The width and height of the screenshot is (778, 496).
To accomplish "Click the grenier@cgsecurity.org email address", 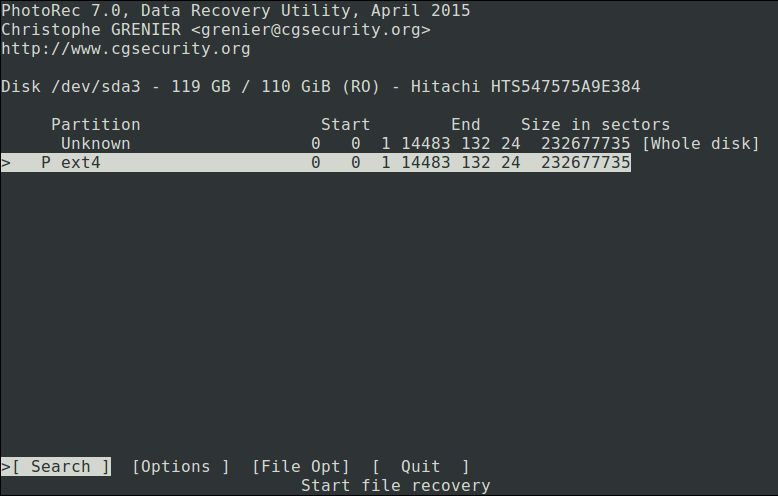I will click(310, 29).
